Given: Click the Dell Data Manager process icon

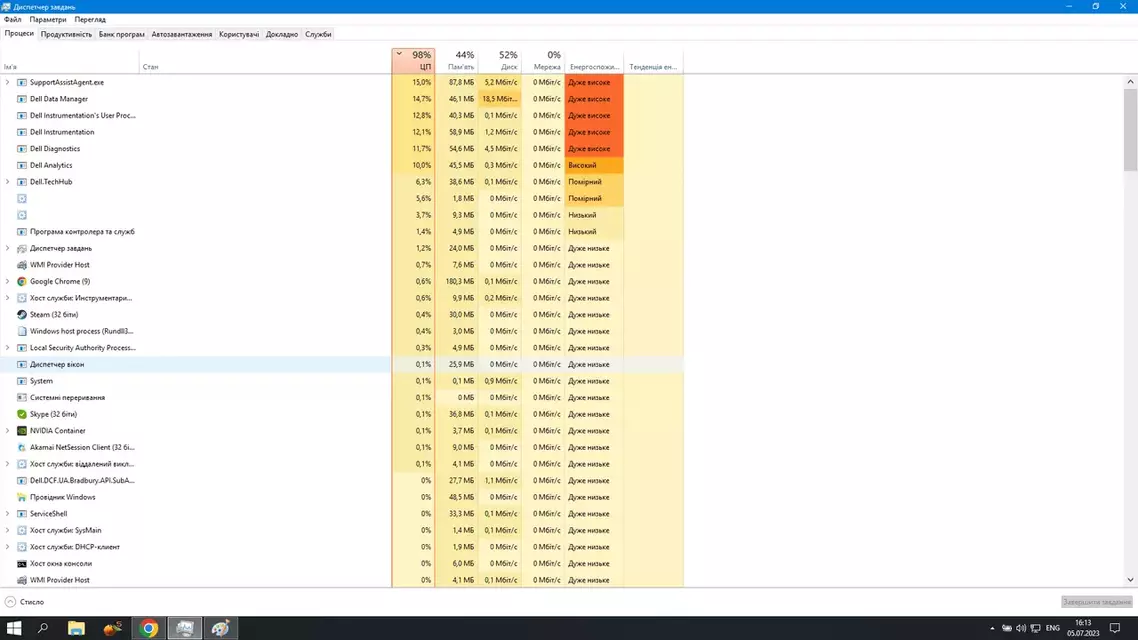Looking at the screenshot, I should (22, 99).
